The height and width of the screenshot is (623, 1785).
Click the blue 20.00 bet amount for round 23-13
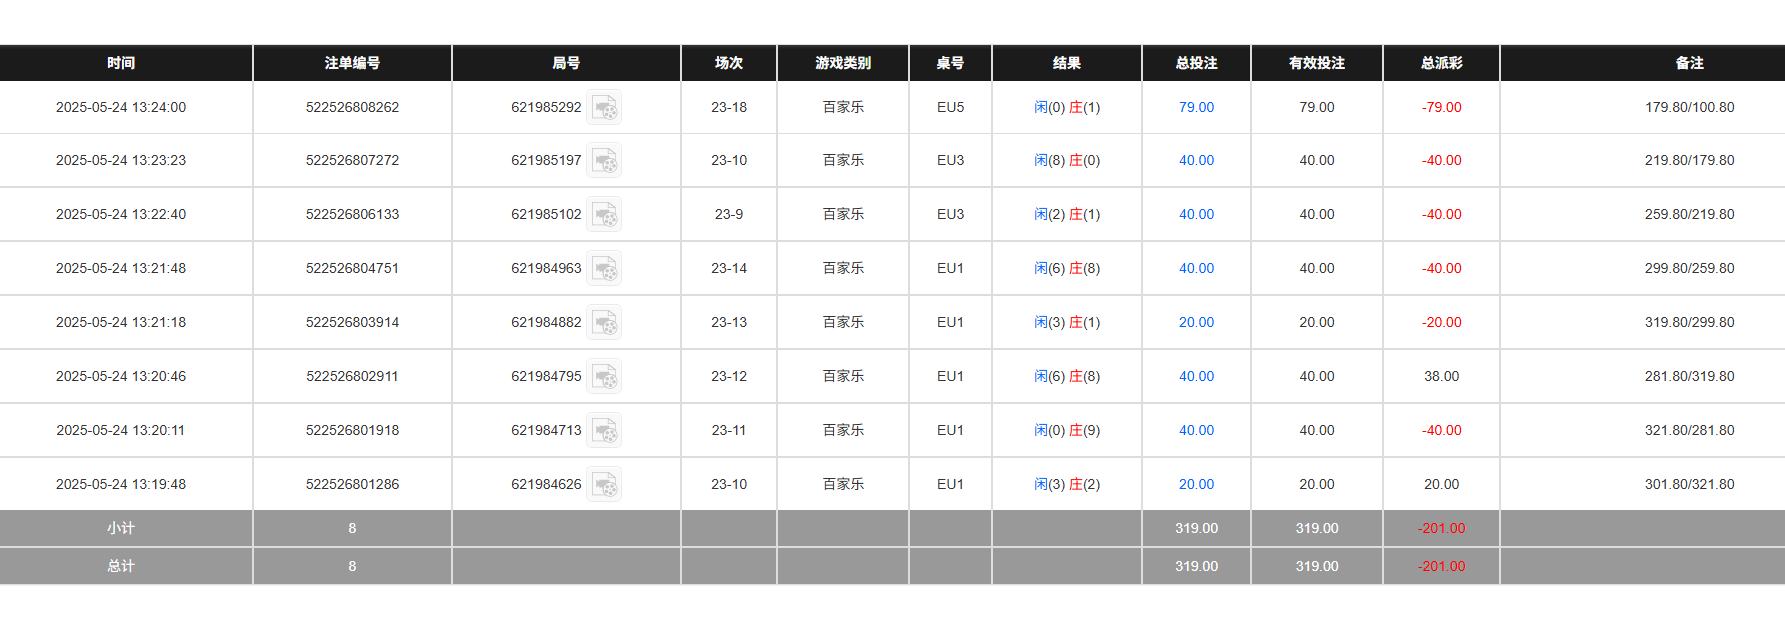coord(1196,322)
